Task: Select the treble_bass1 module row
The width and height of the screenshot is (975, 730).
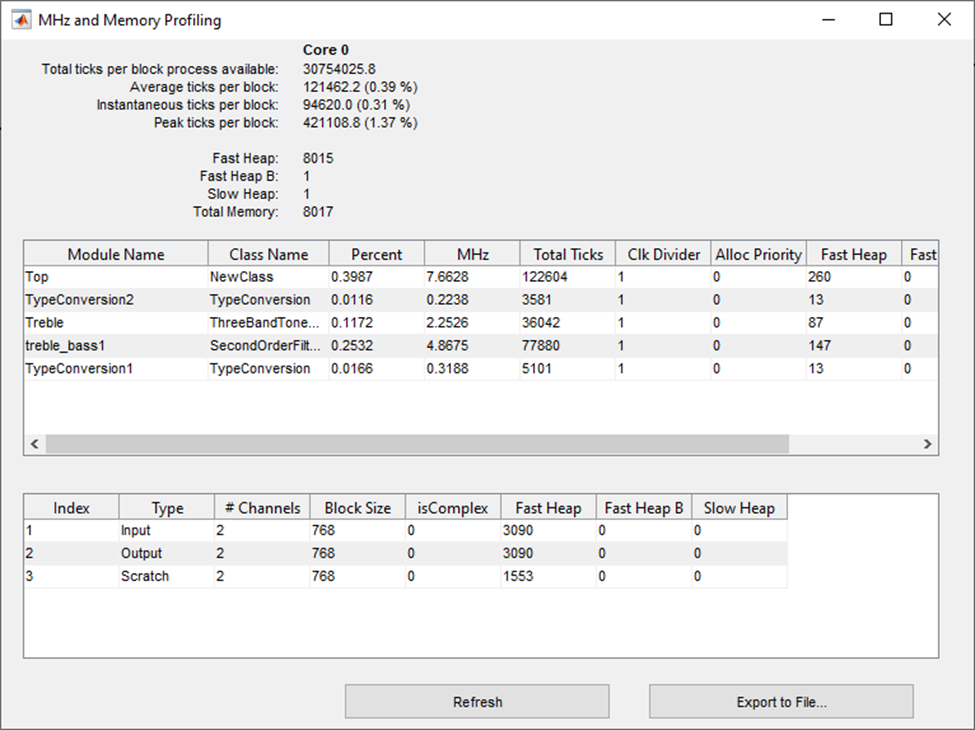Action: click(116, 346)
